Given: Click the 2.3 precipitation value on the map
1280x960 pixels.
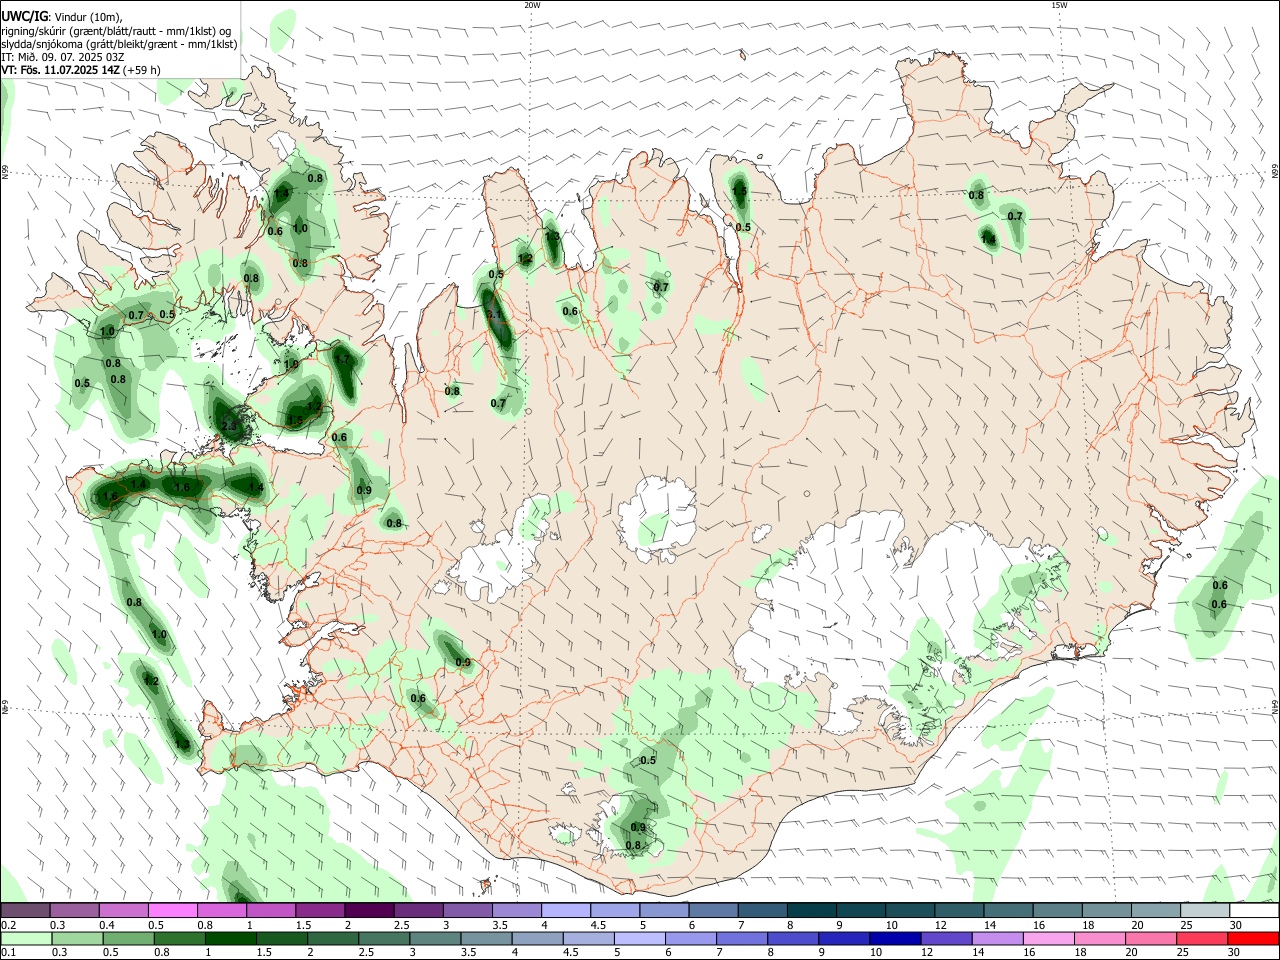Looking at the screenshot, I should [229, 426].
